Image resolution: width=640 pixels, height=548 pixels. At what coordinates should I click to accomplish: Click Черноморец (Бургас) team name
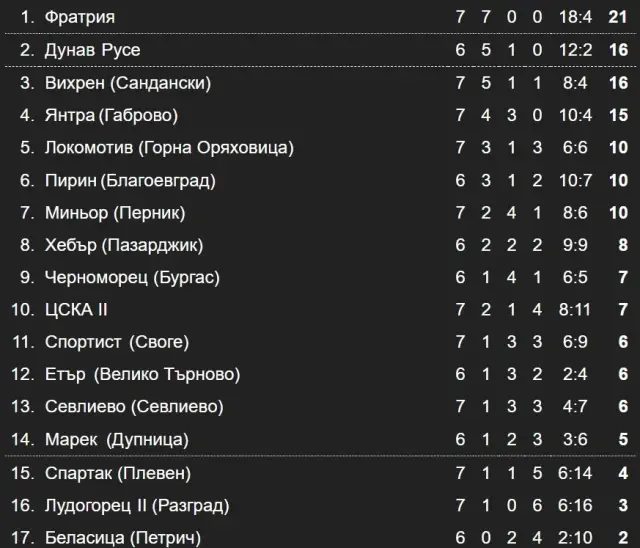pos(132,277)
